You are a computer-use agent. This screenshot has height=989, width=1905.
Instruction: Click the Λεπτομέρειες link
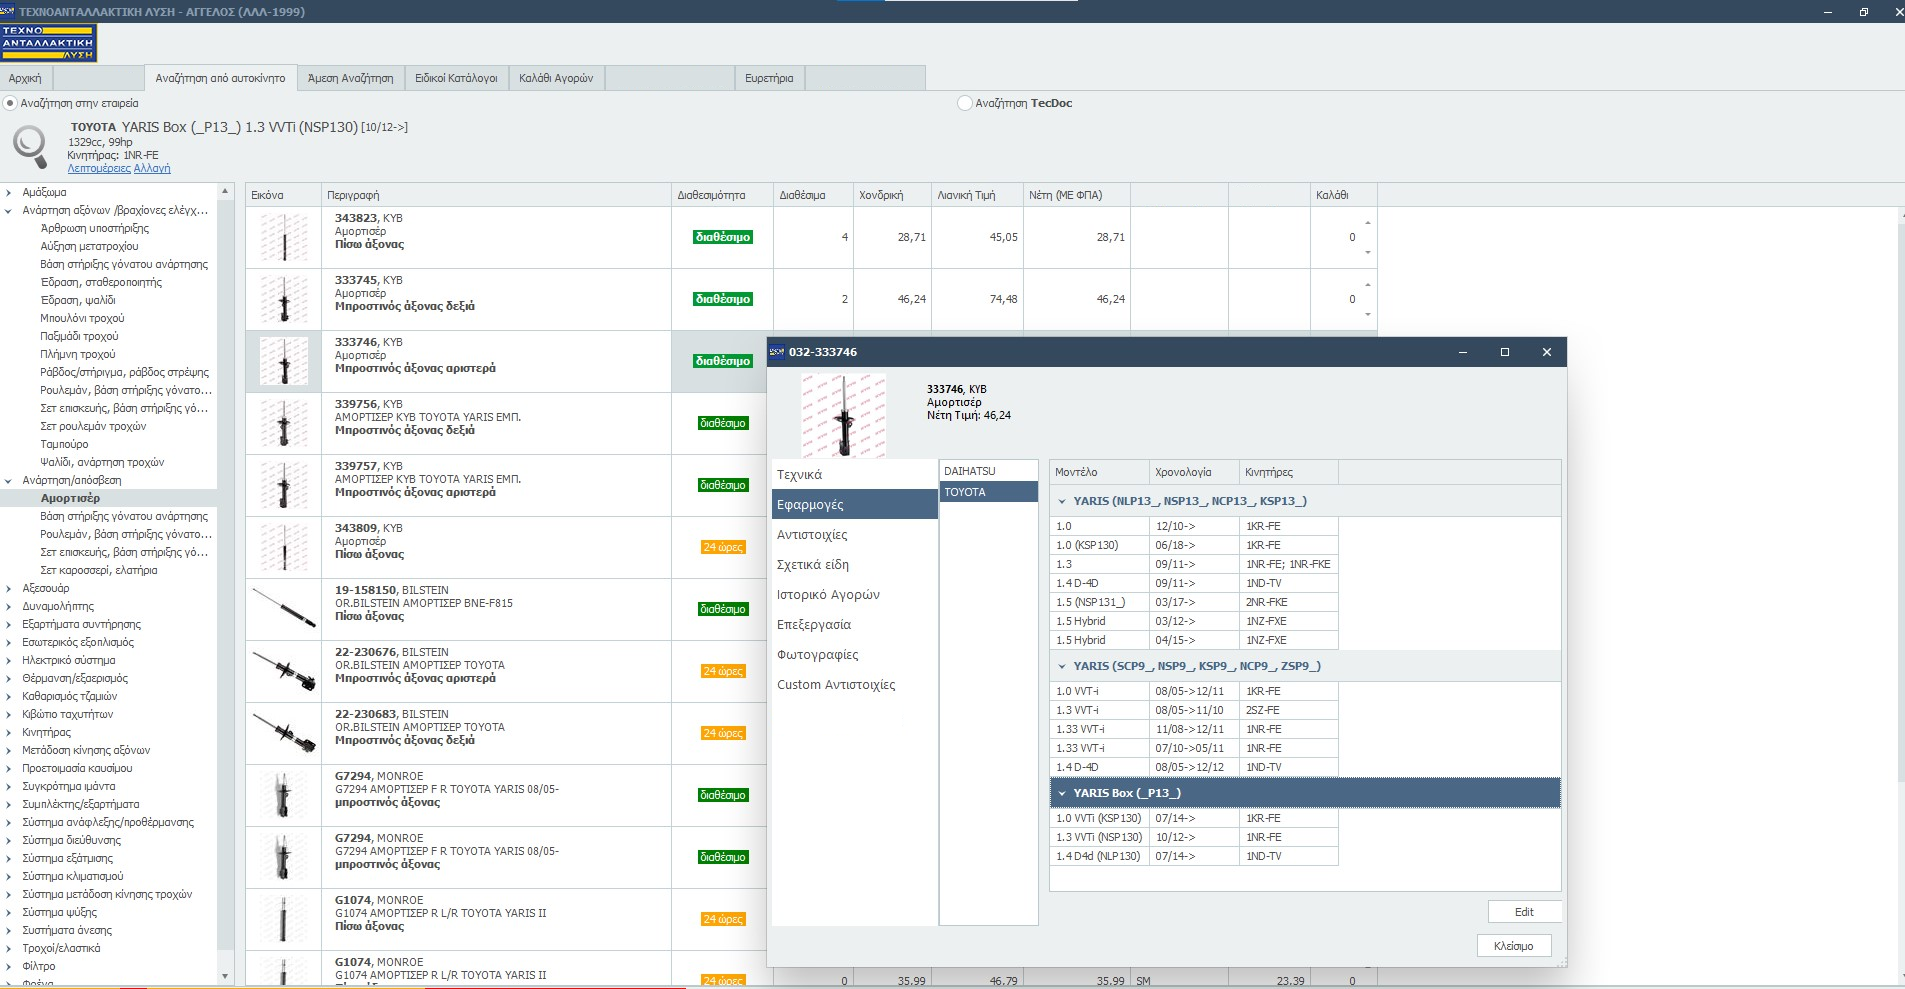tap(99, 168)
